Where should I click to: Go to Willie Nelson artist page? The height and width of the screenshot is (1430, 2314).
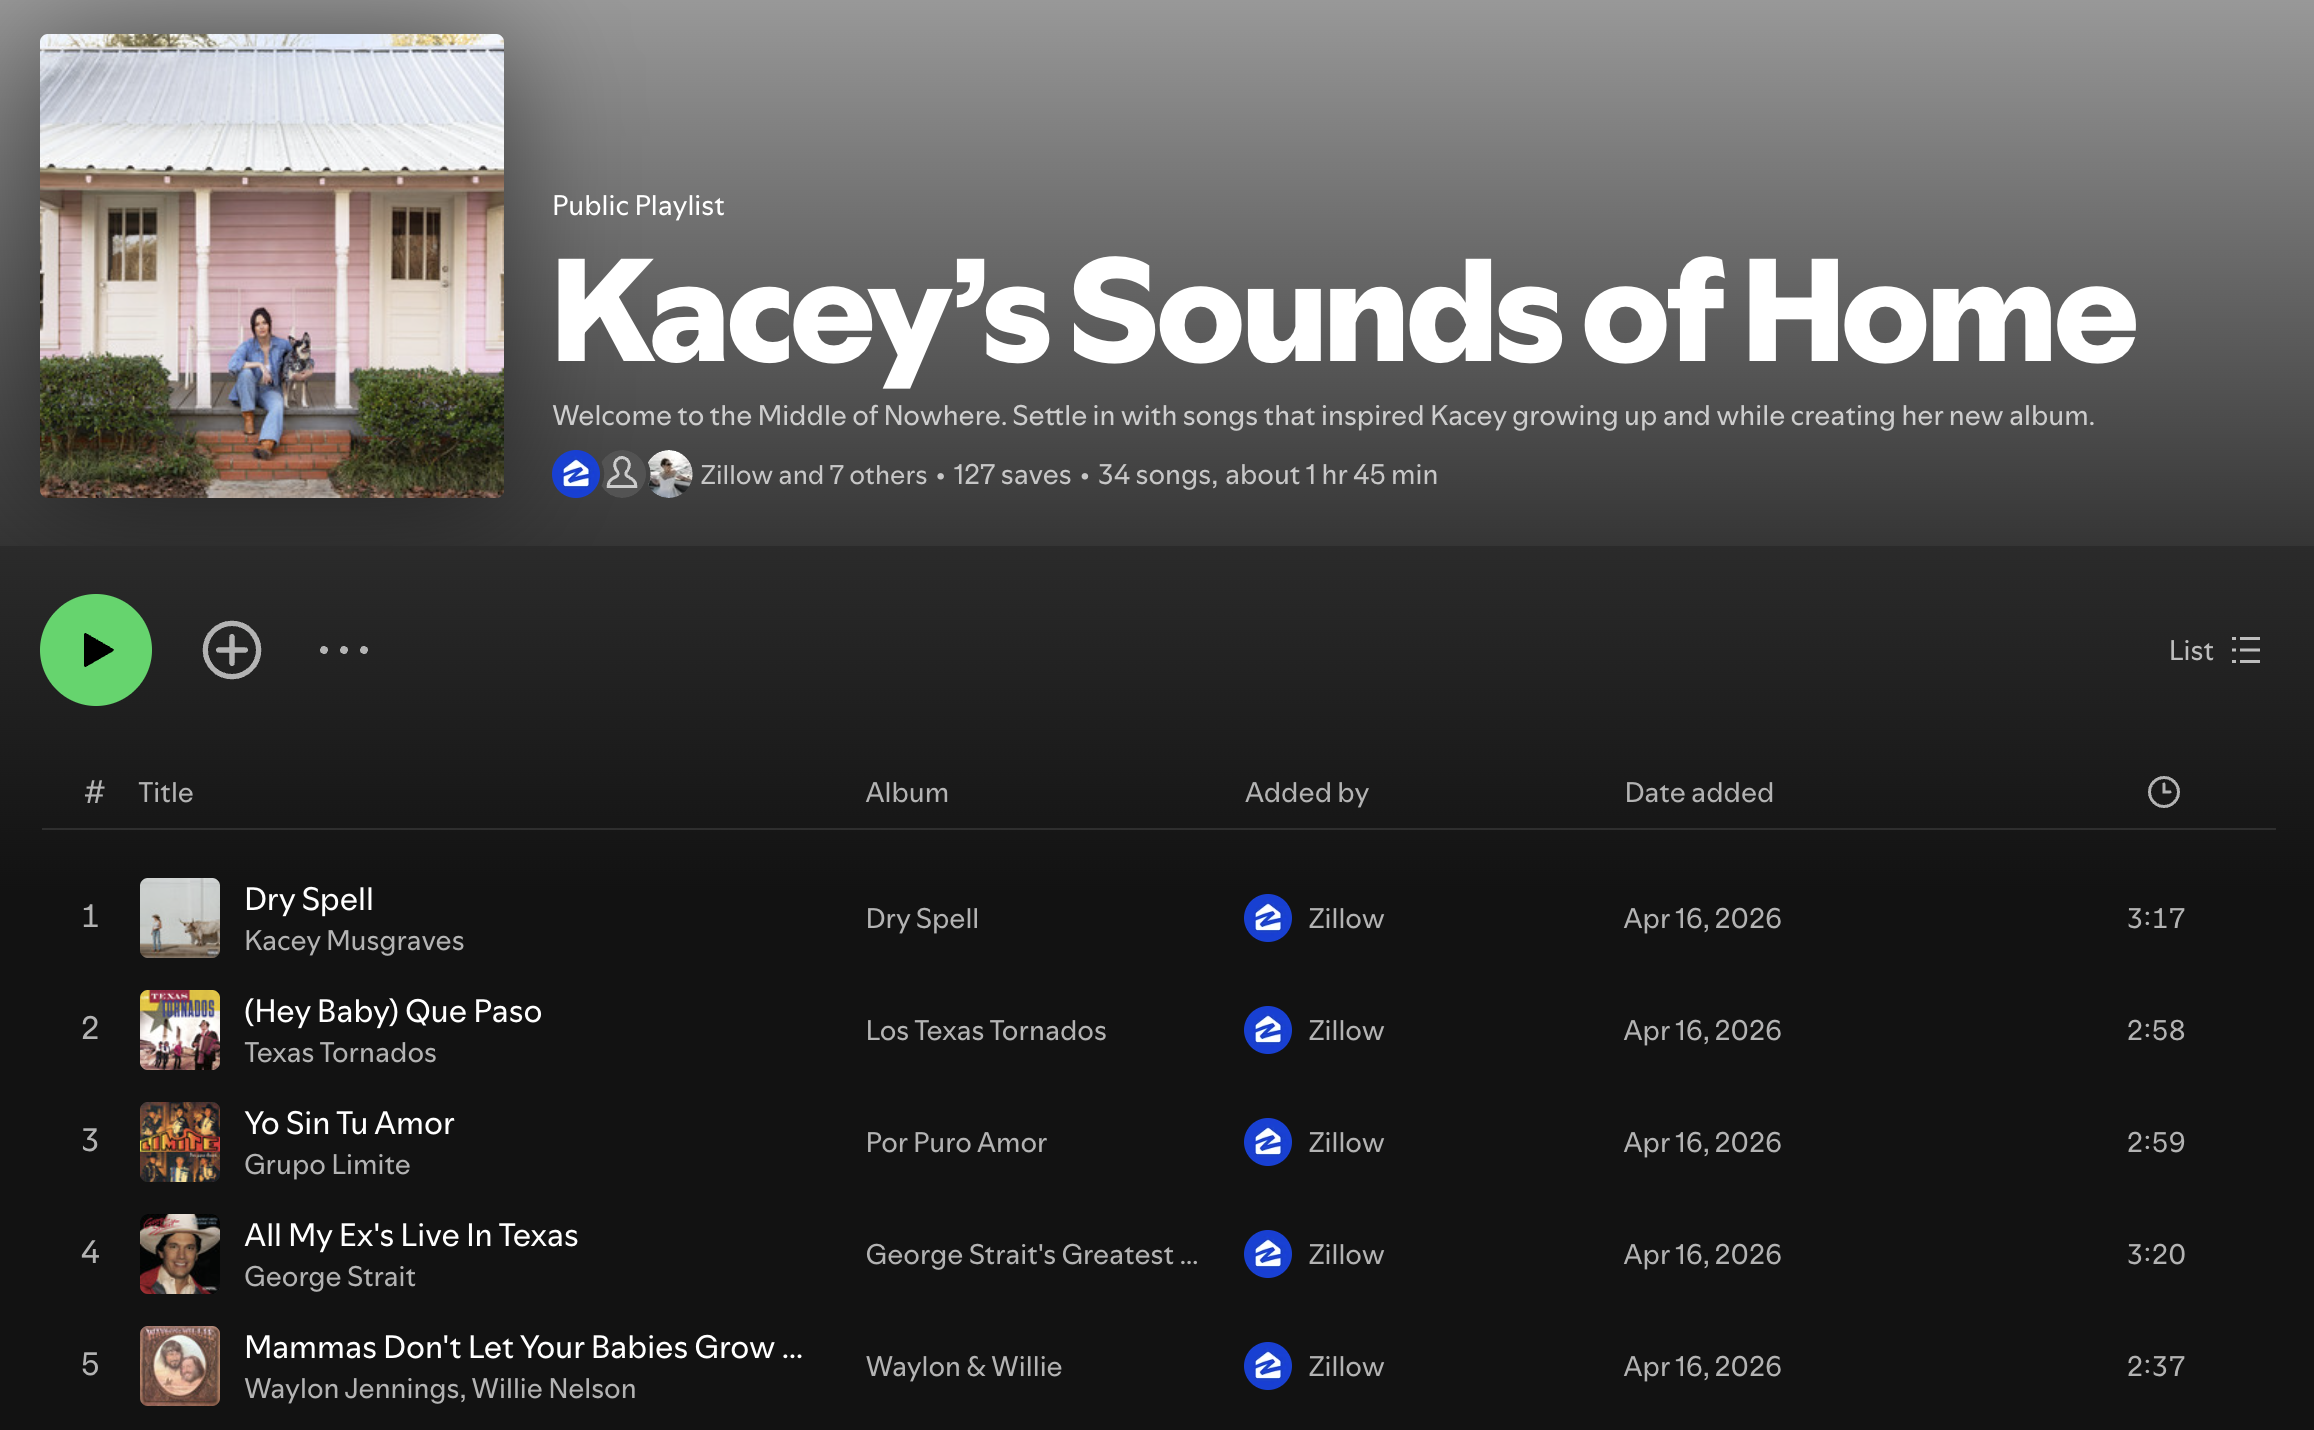point(554,1389)
